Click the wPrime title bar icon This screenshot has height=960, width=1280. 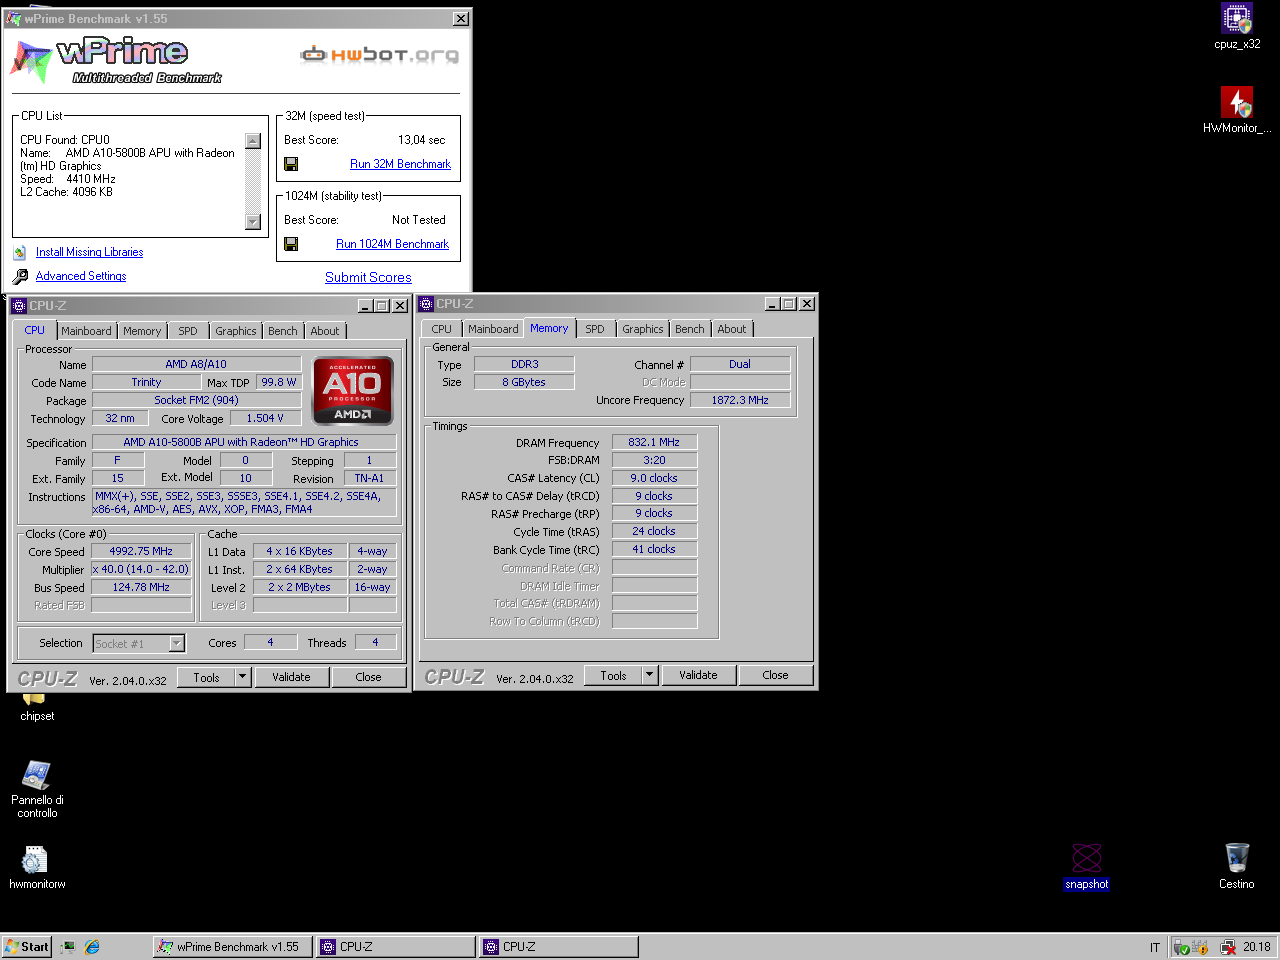(x=13, y=18)
